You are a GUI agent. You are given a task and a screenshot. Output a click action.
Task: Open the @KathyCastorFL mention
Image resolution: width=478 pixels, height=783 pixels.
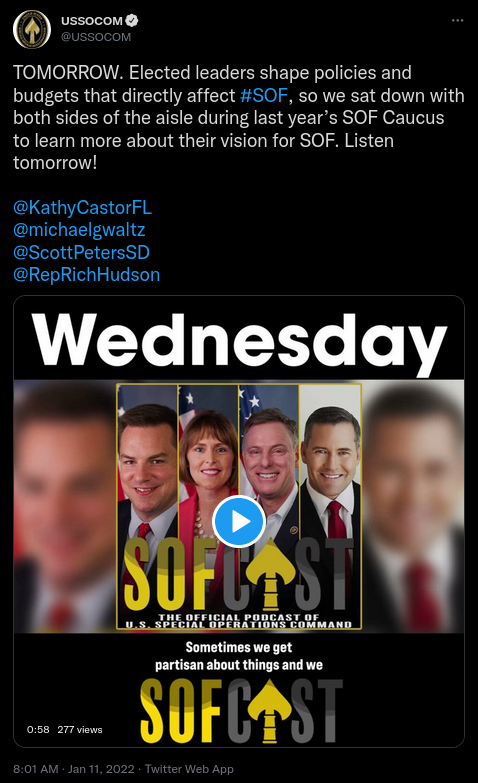point(82,207)
